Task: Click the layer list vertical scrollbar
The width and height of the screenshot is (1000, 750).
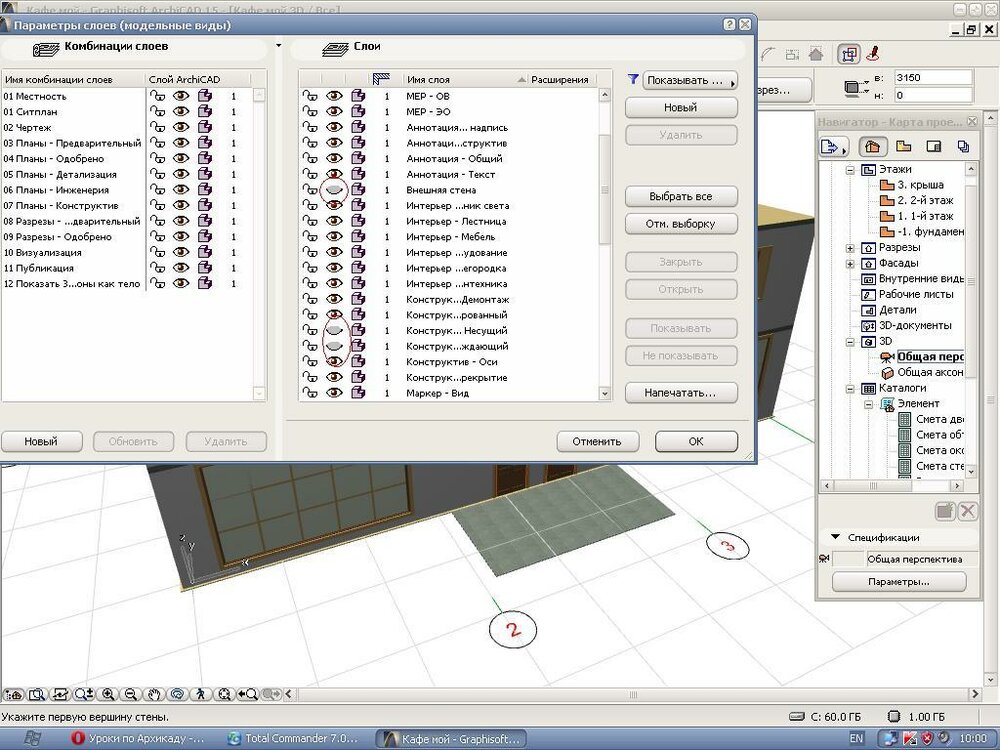Action: (604, 190)
